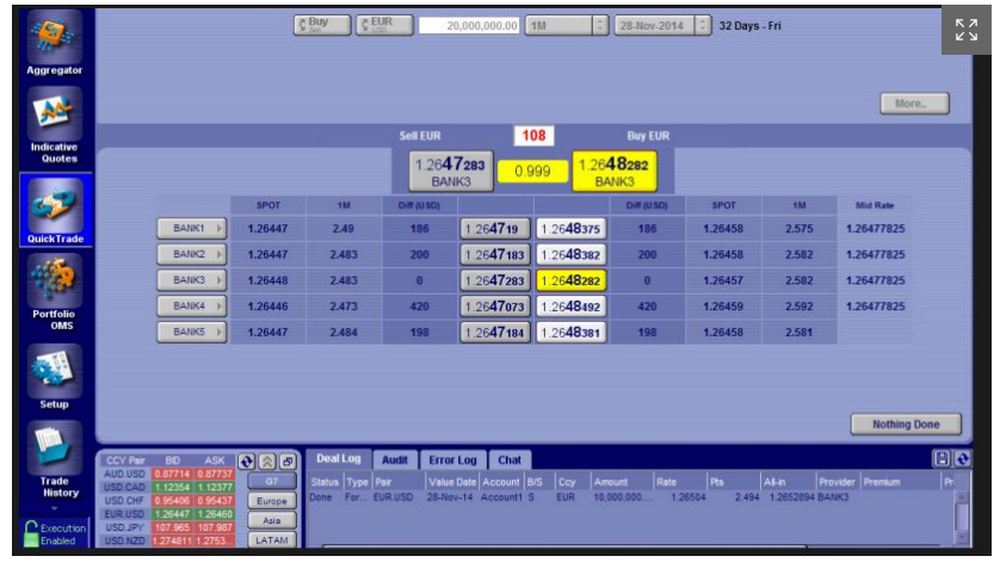Select the USD.CAD rate row
The image size is (1000, 563).
tap(168, 487)
